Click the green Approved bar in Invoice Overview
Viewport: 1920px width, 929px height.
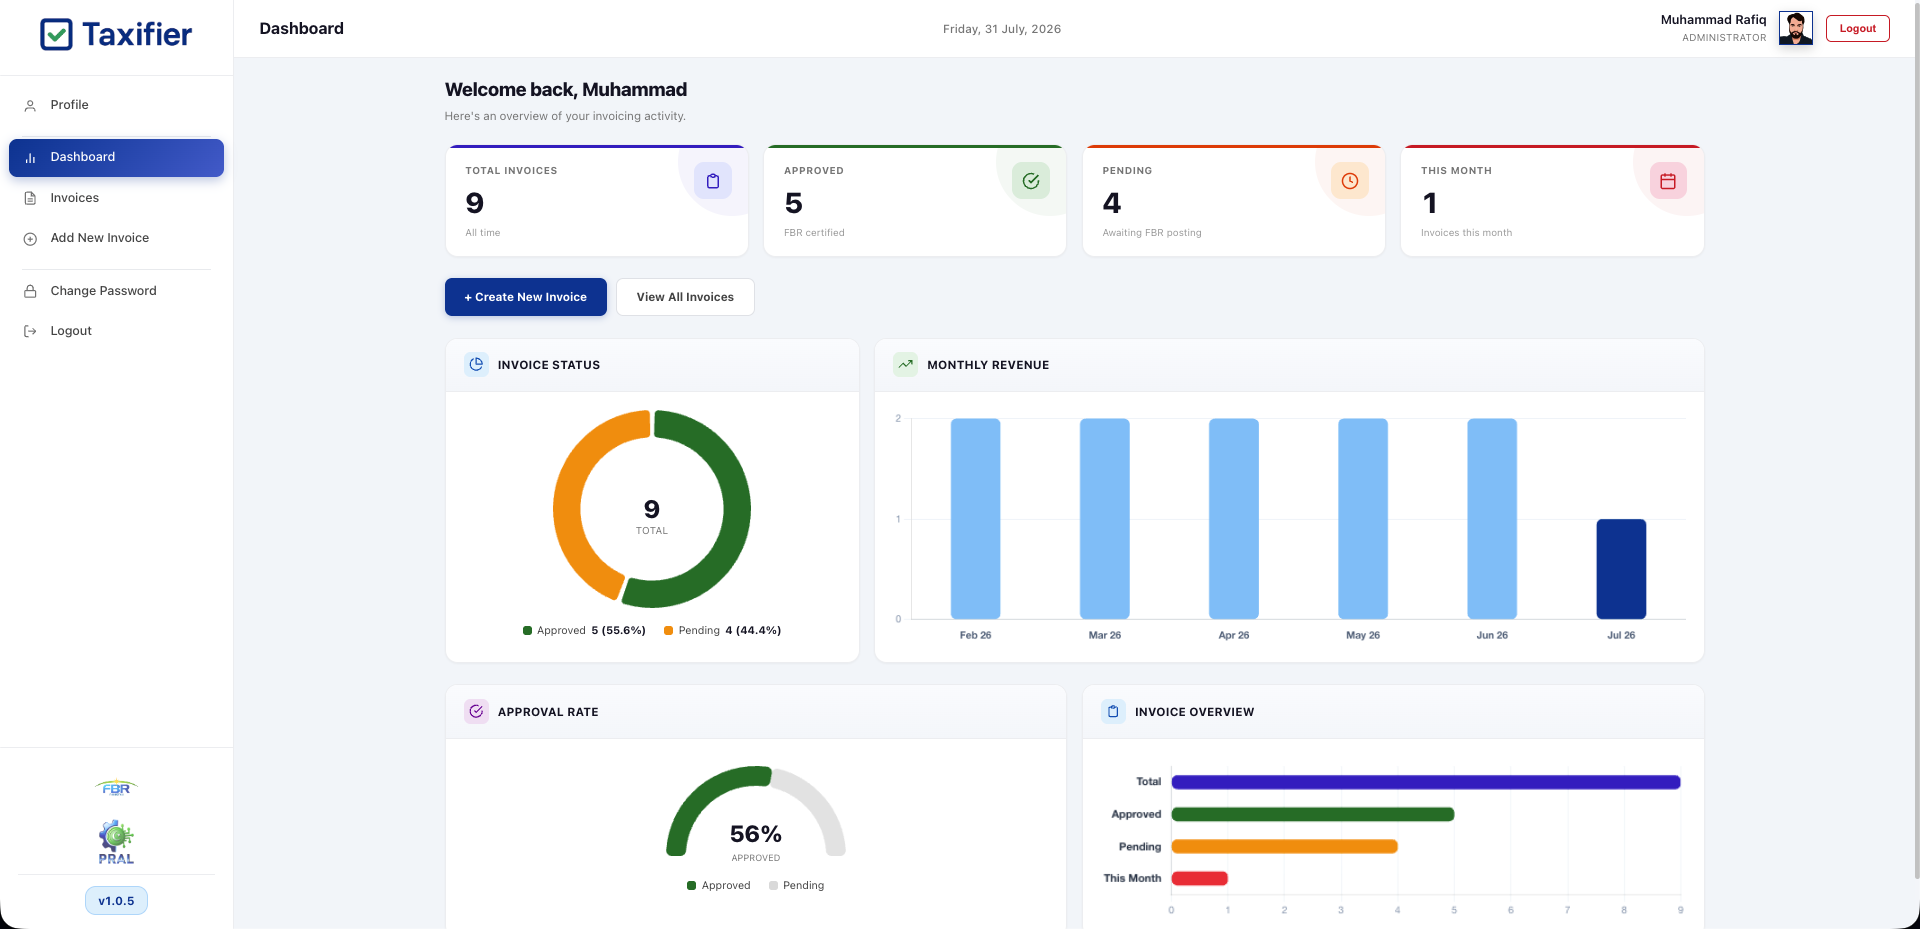(x=1313, y=814)
